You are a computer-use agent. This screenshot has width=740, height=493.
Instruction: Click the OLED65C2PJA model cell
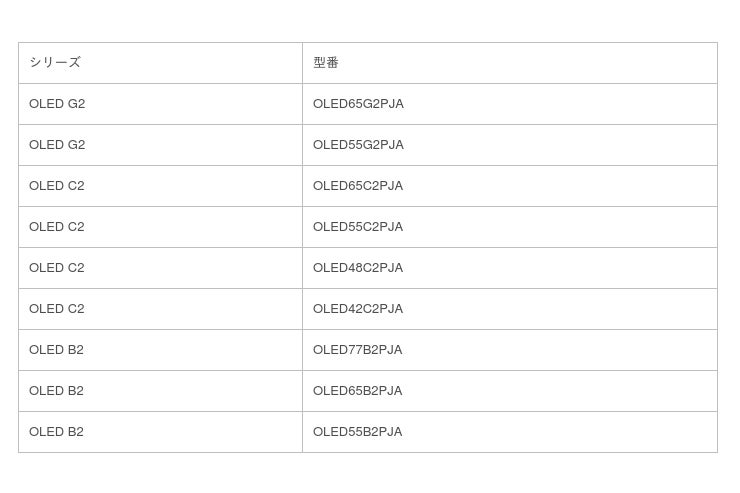(358, 186)
